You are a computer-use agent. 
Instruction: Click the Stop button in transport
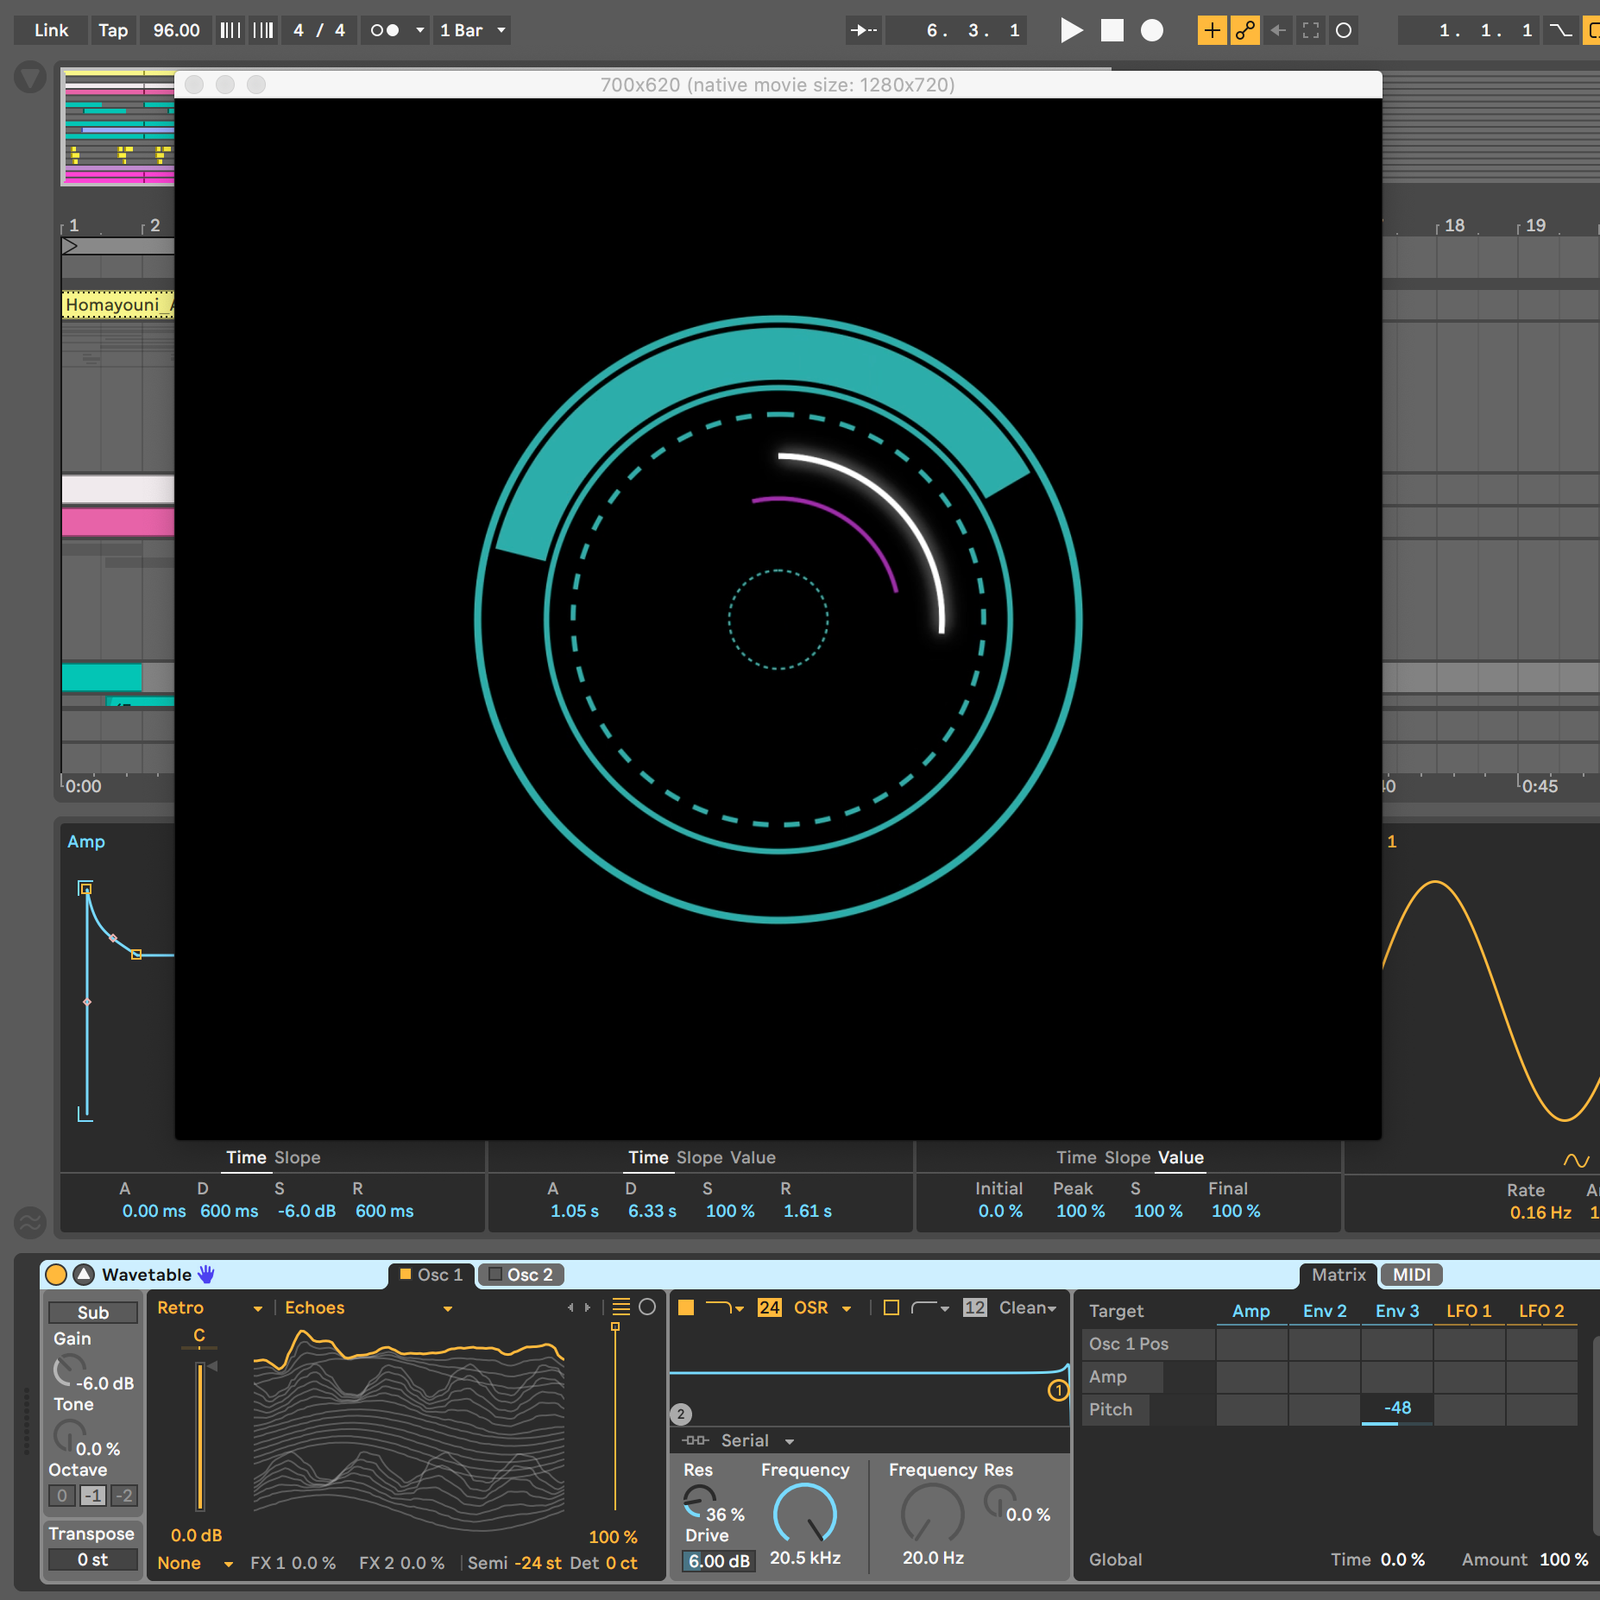(x=1112, y=30)
